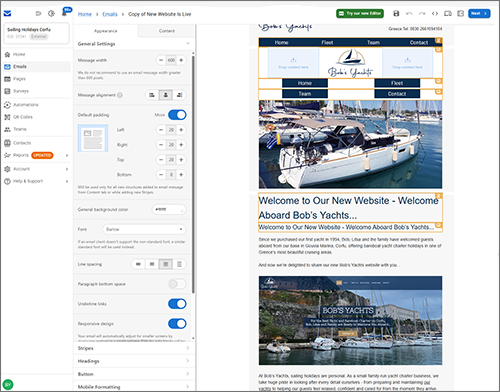500x392 pixels.
Task: Decrease message width with minus button
Action: 161,60
